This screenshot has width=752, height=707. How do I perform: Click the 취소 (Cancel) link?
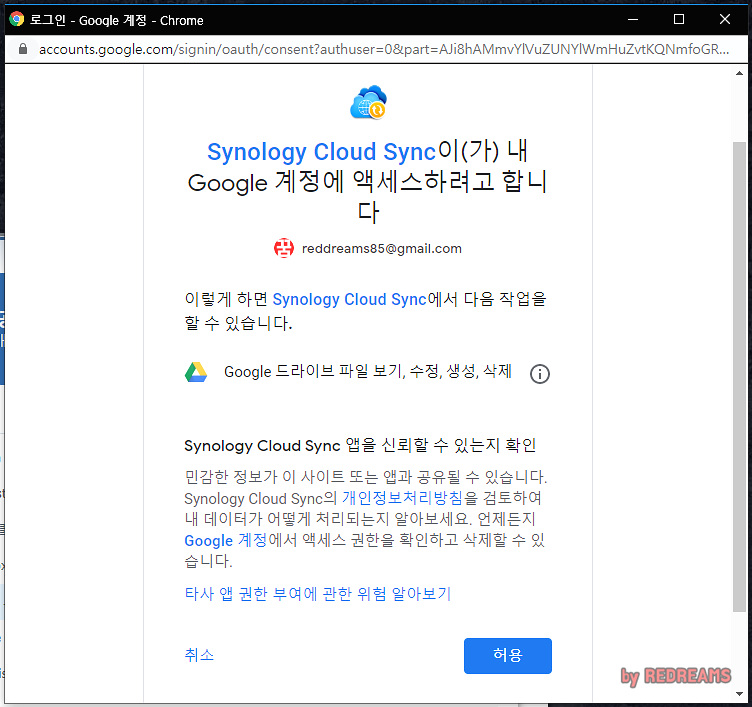(199, 655)
